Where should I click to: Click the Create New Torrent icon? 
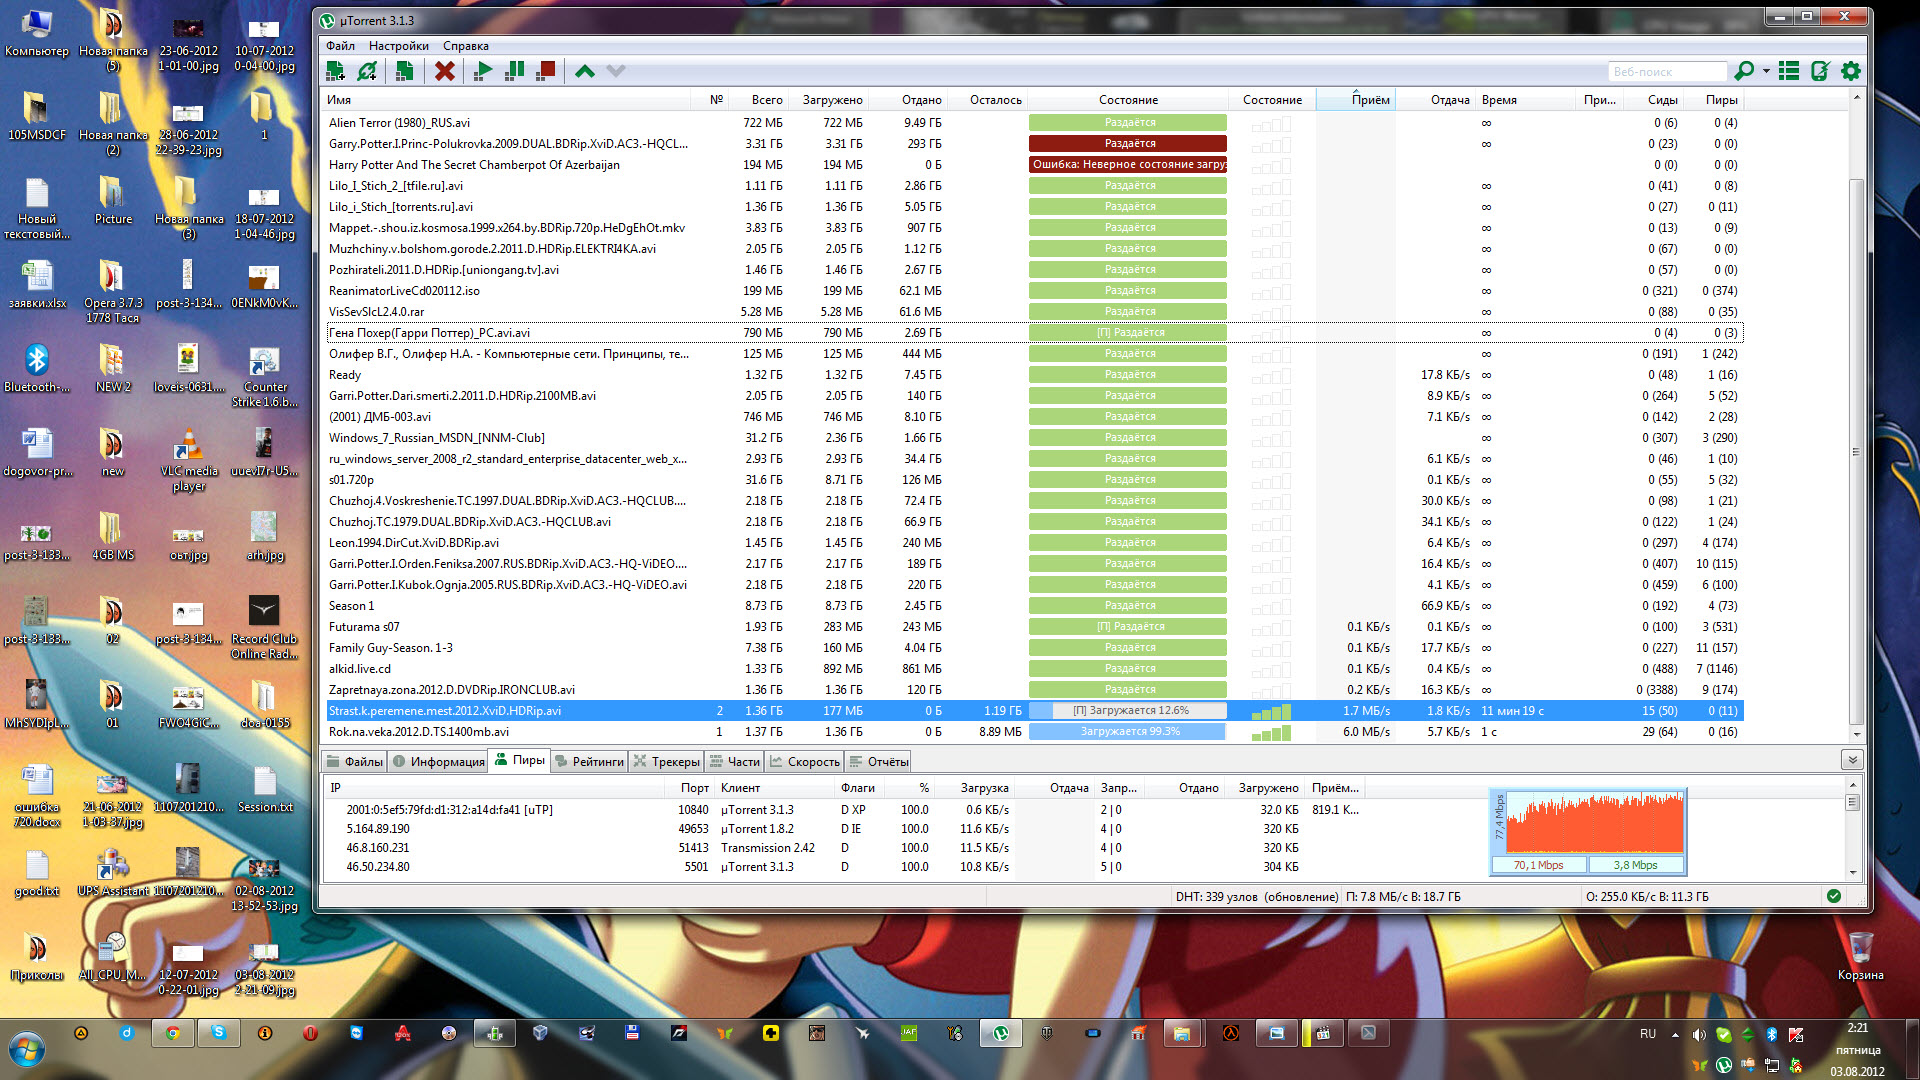pos(404,71)
